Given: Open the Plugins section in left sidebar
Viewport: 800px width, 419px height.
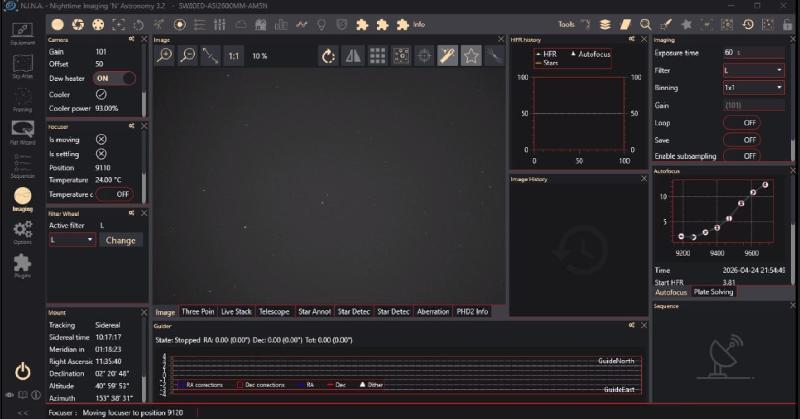Looking at the screenshot, I should 22,266.
